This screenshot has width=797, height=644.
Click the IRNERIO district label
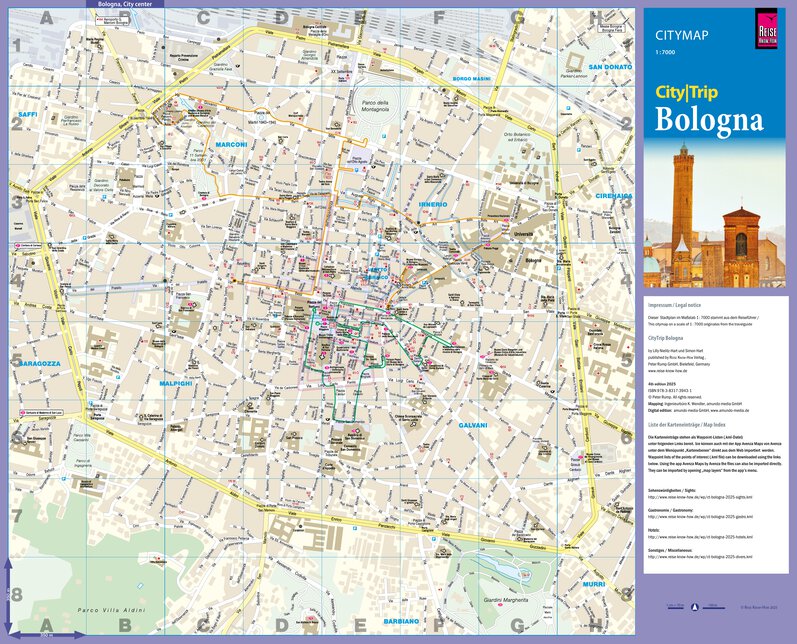pyautogui.click(x=432, y=204)
